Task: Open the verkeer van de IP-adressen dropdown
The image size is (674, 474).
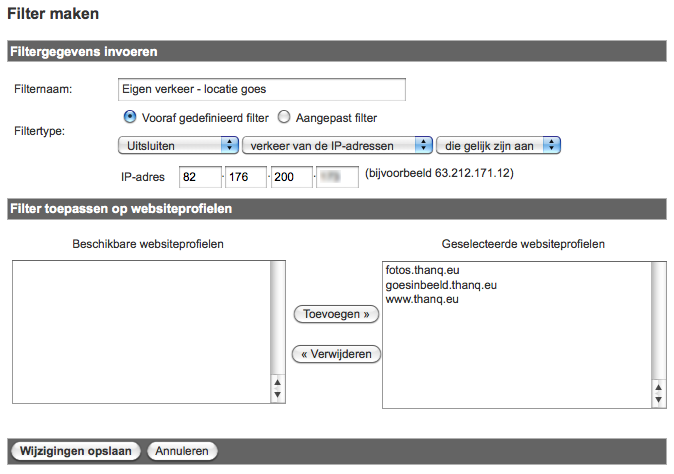Action: coord(337,146)
